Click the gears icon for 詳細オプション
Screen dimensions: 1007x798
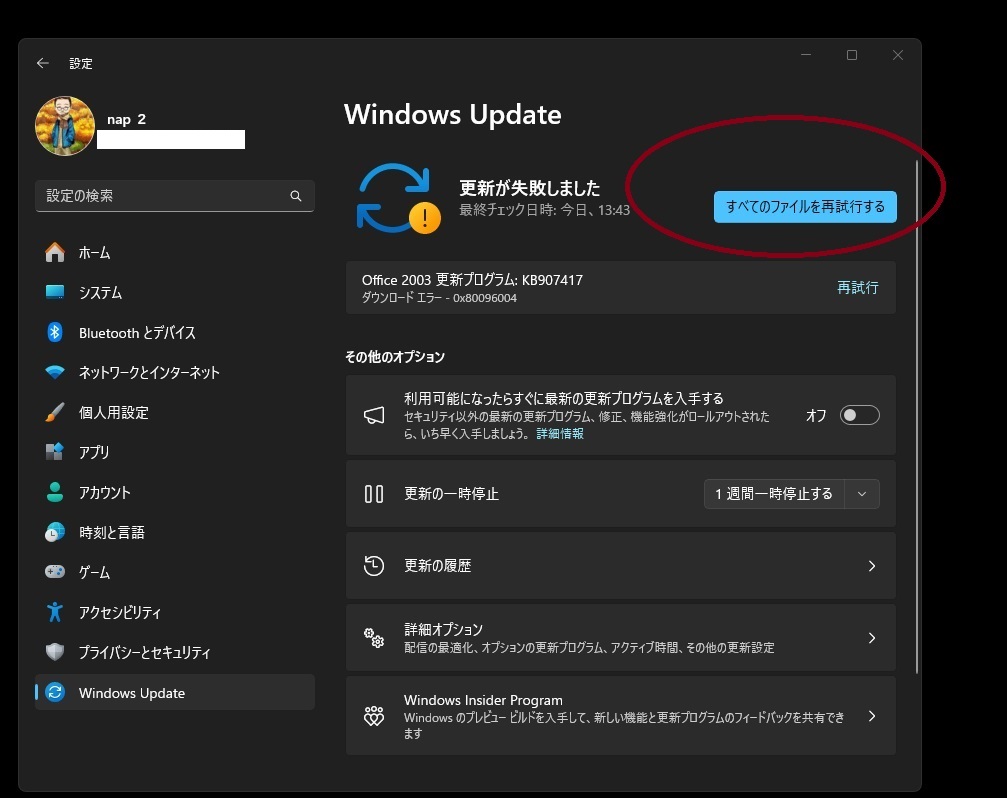pos(374,638)
